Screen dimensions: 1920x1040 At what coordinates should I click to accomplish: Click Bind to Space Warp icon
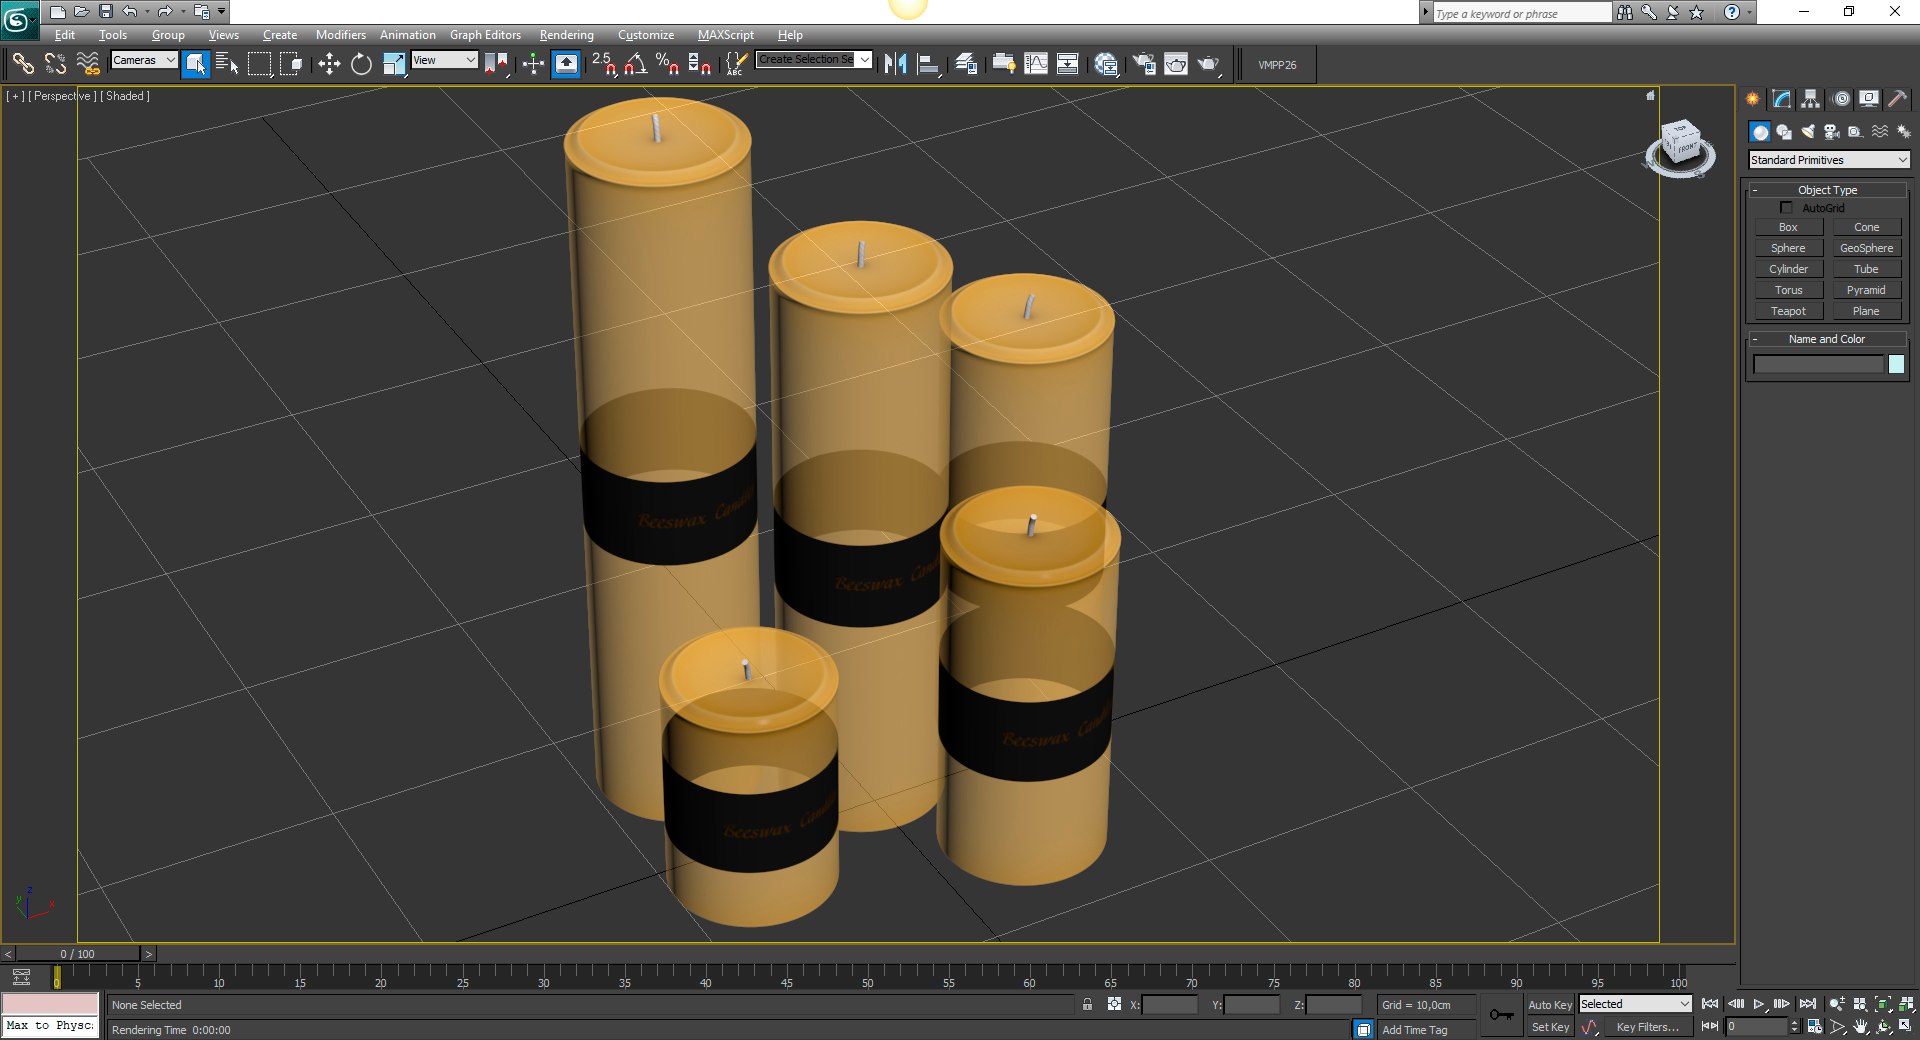point(88,64)
